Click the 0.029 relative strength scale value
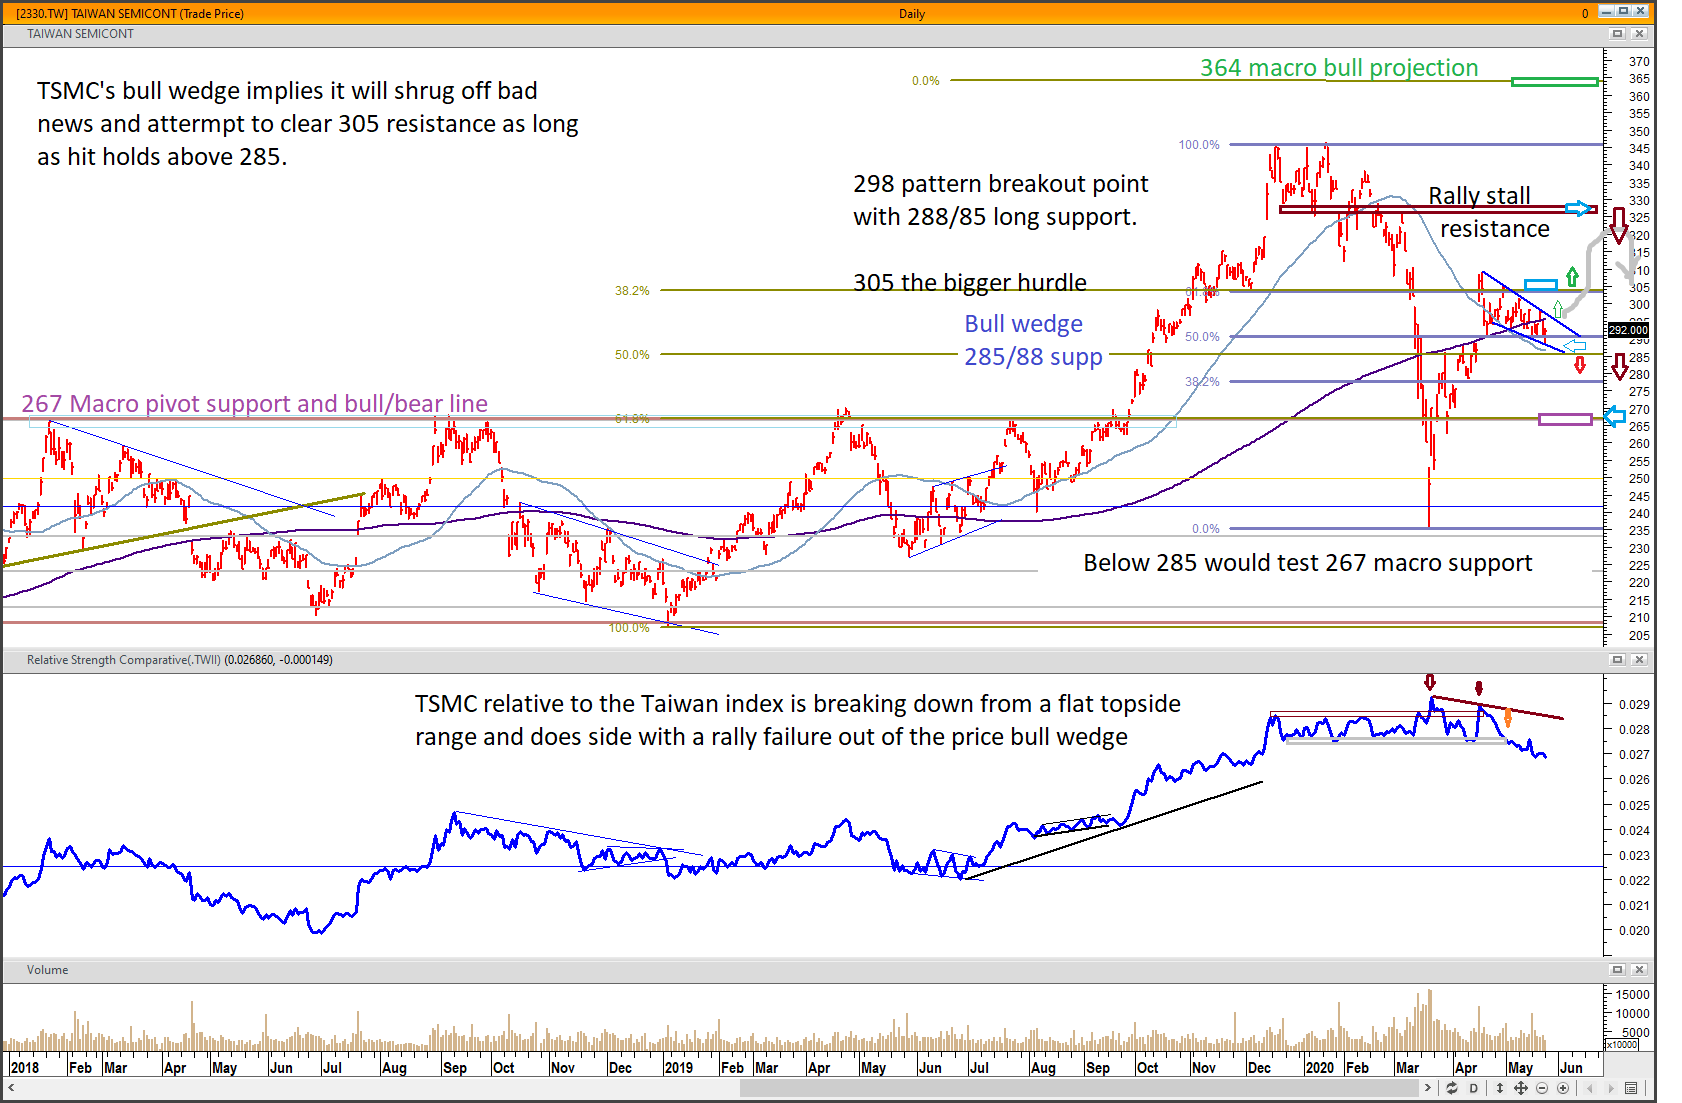Viewport: 1682px width, 1103px height. [x=1634, y=705]
